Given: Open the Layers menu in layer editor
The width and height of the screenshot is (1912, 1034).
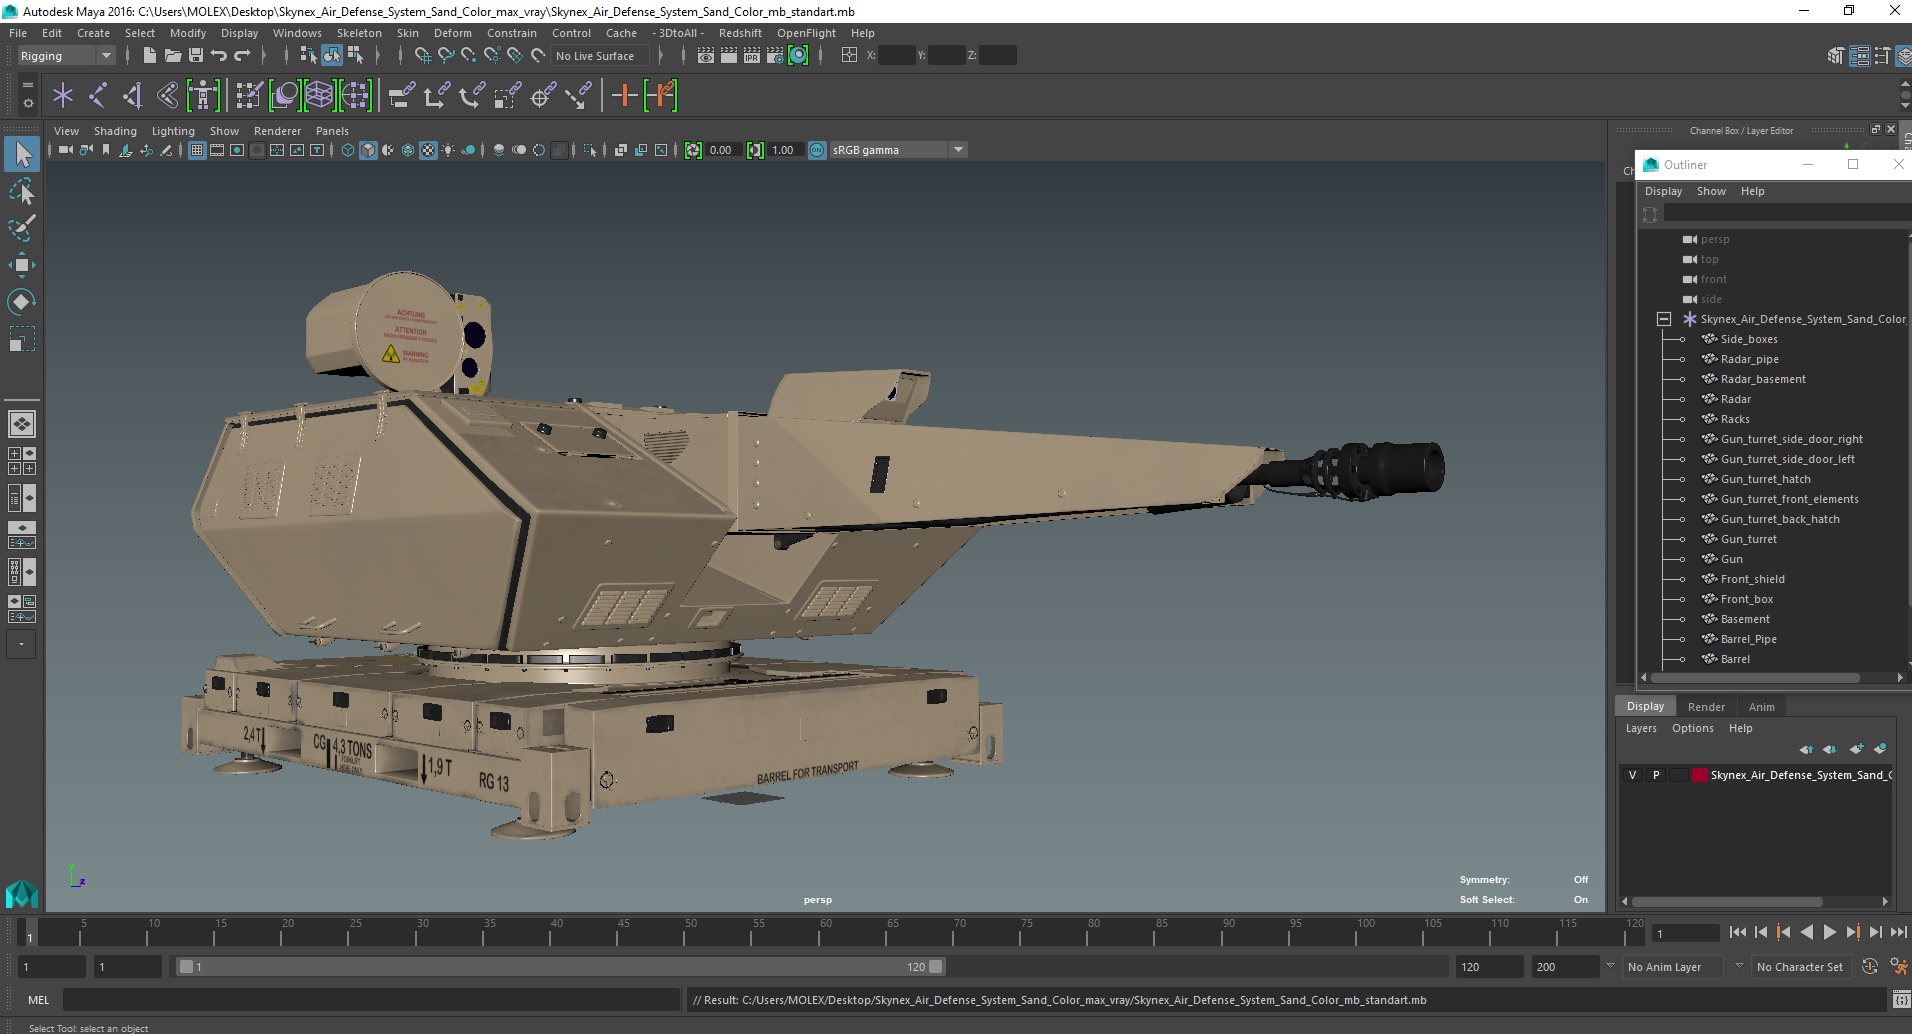Looking at the screenshot, I should [1641, 728].
